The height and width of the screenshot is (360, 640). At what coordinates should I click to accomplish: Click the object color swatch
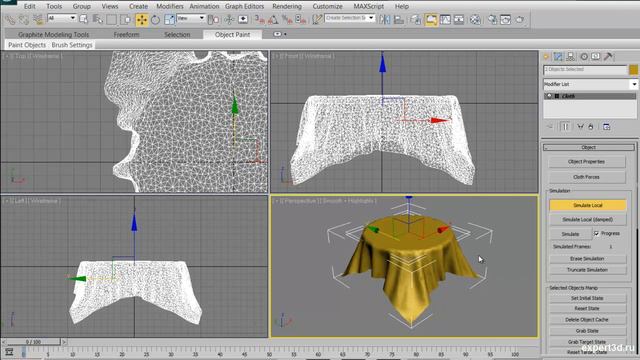[x=633, y=70]
